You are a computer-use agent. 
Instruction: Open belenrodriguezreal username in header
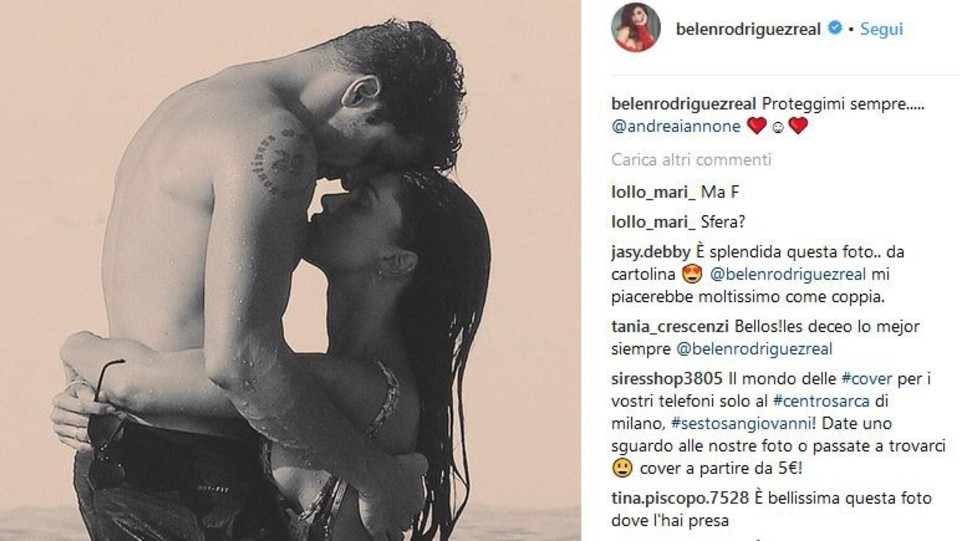748,29
